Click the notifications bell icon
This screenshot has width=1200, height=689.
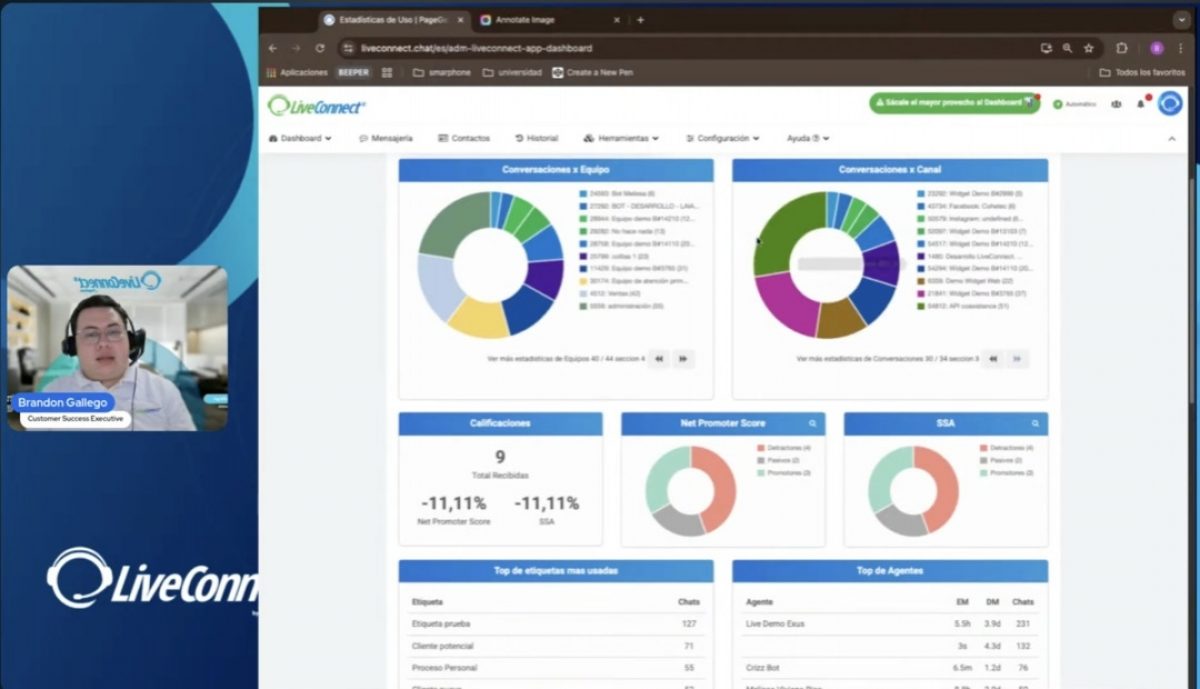1140,104
